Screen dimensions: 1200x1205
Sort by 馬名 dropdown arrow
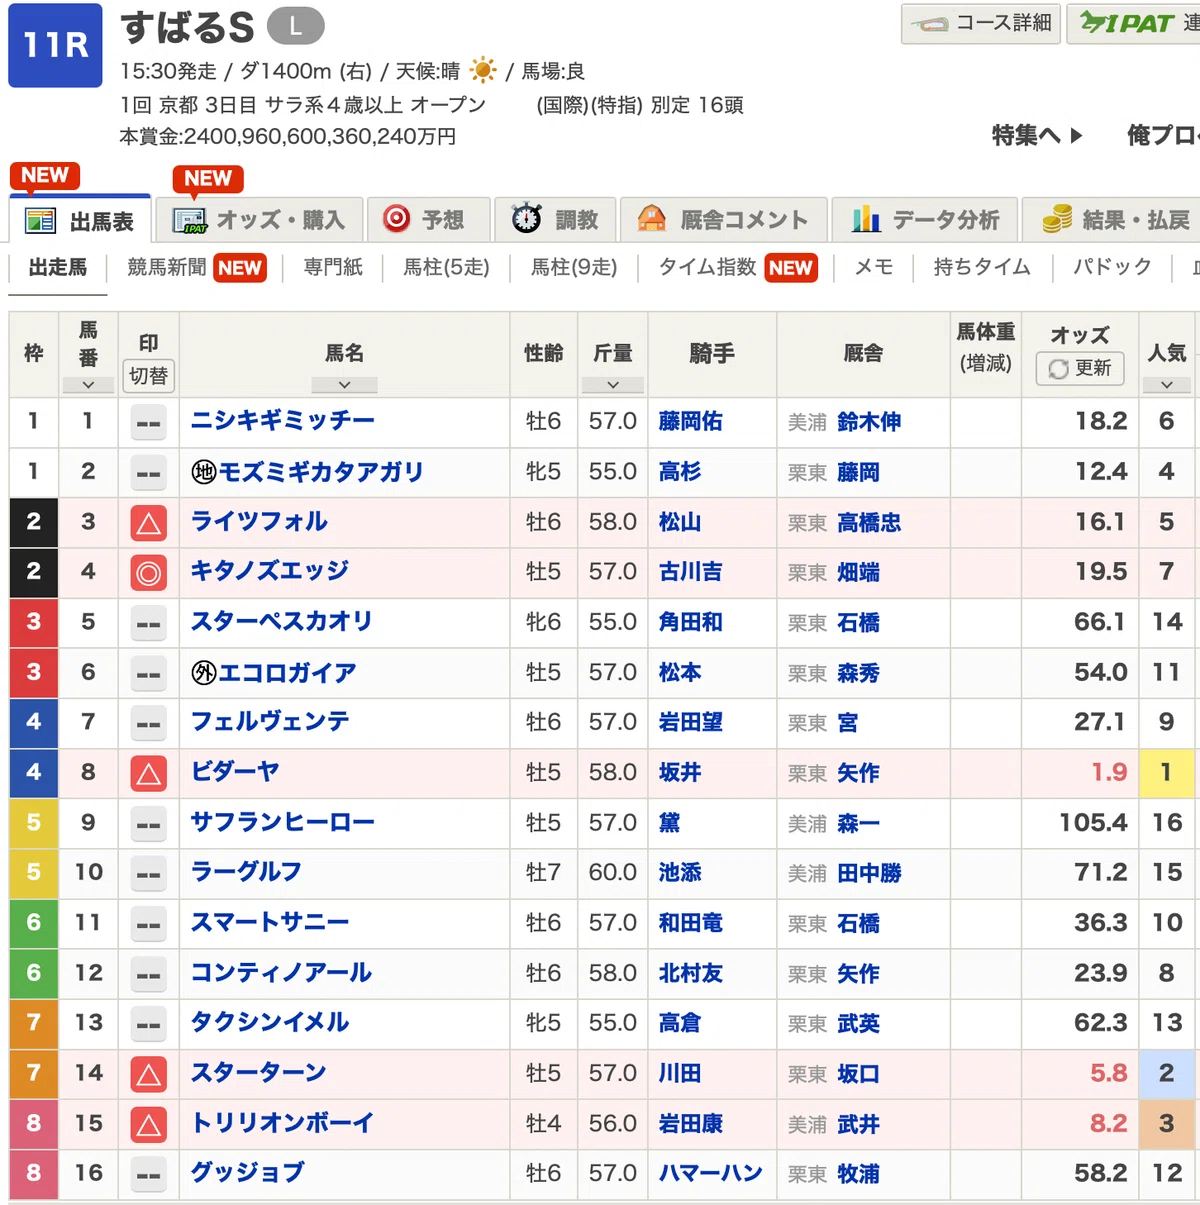pos(344,385)
